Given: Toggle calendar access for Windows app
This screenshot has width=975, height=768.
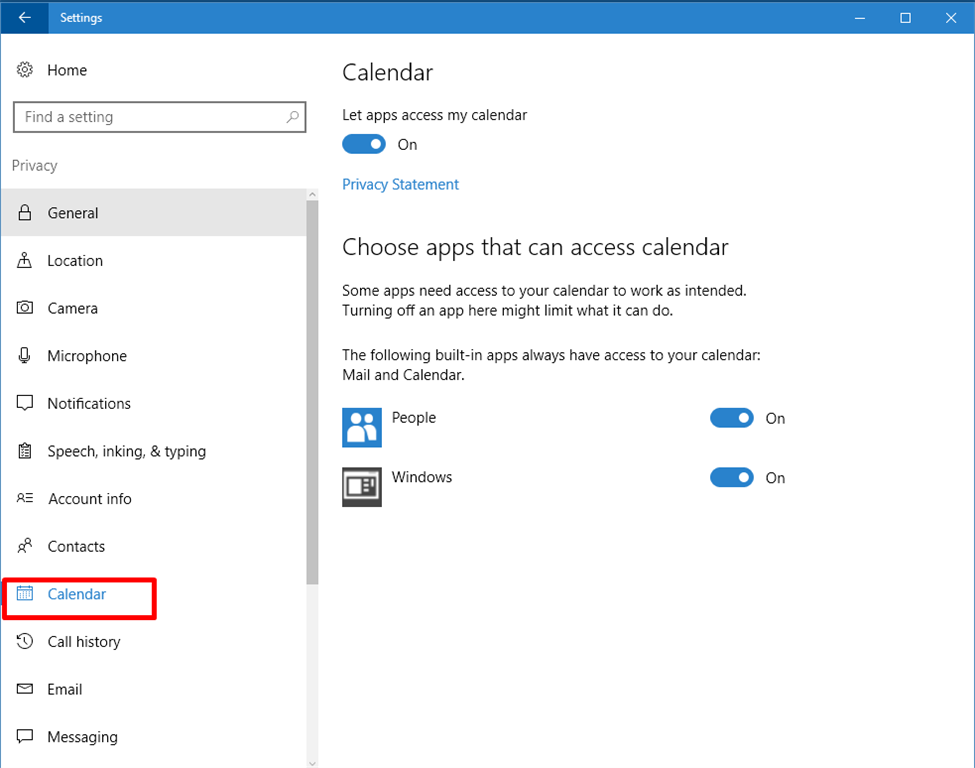Looking at the screenshot, I should point(731,478).
